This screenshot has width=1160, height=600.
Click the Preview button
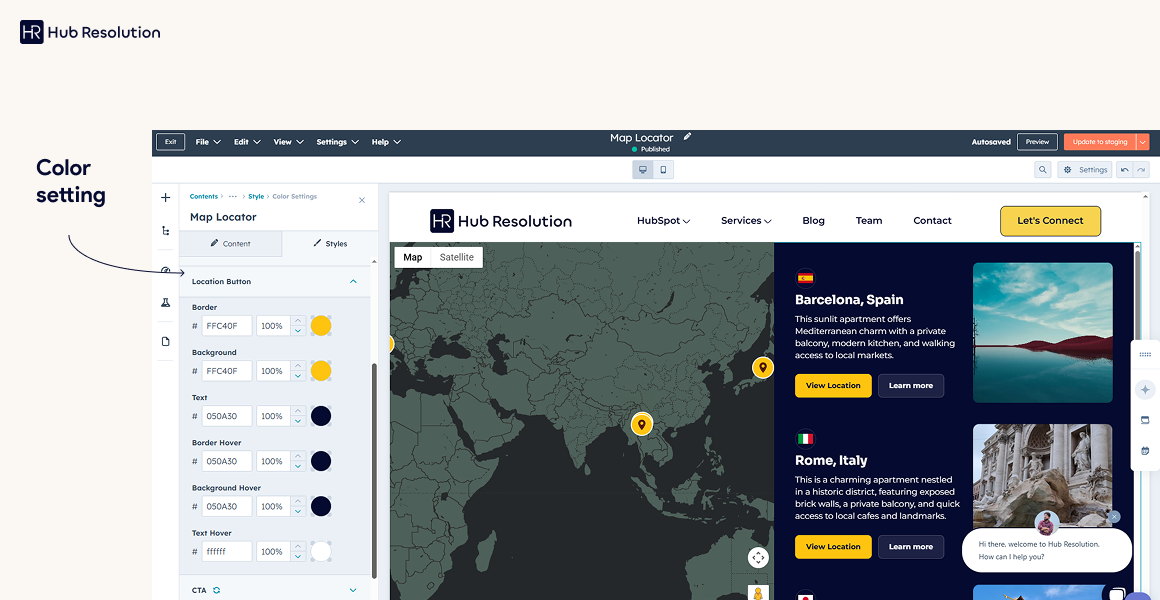[x=1037, y=142]
